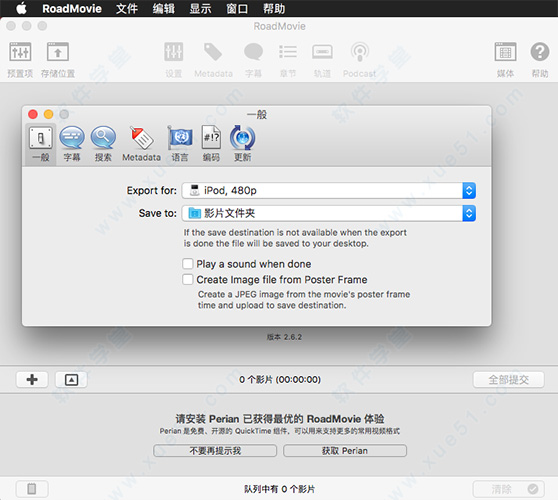Open the 窗口 menu

pos(237,8)
